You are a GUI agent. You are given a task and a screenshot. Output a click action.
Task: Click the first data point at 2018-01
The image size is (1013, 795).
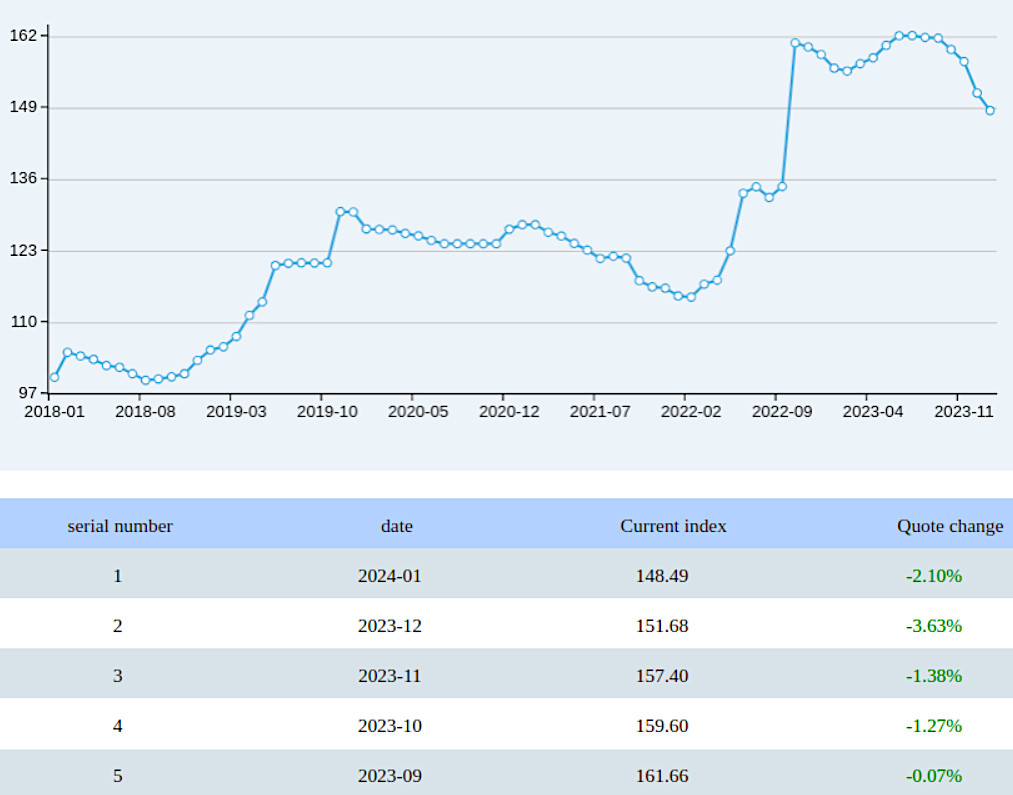tap(53, 378)
